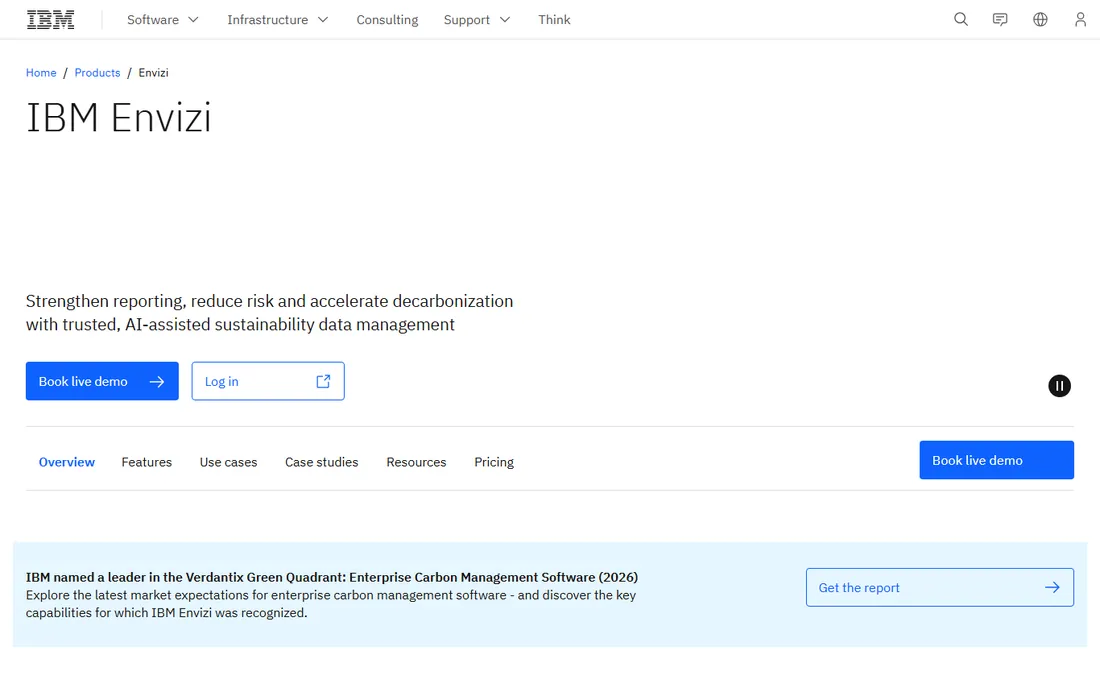Click the Verdantix Green Quadrant headline text
The width and height of the screenshot is (1100, 688).
pyautogui.click(x=332, y=577)
